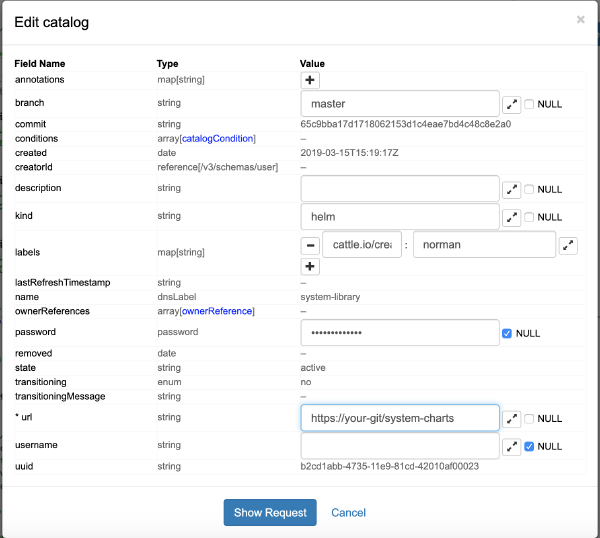The height and width of the screenshot is (538, 600).
Task: Expand the url field editor
Action: (x=511, y=418)
